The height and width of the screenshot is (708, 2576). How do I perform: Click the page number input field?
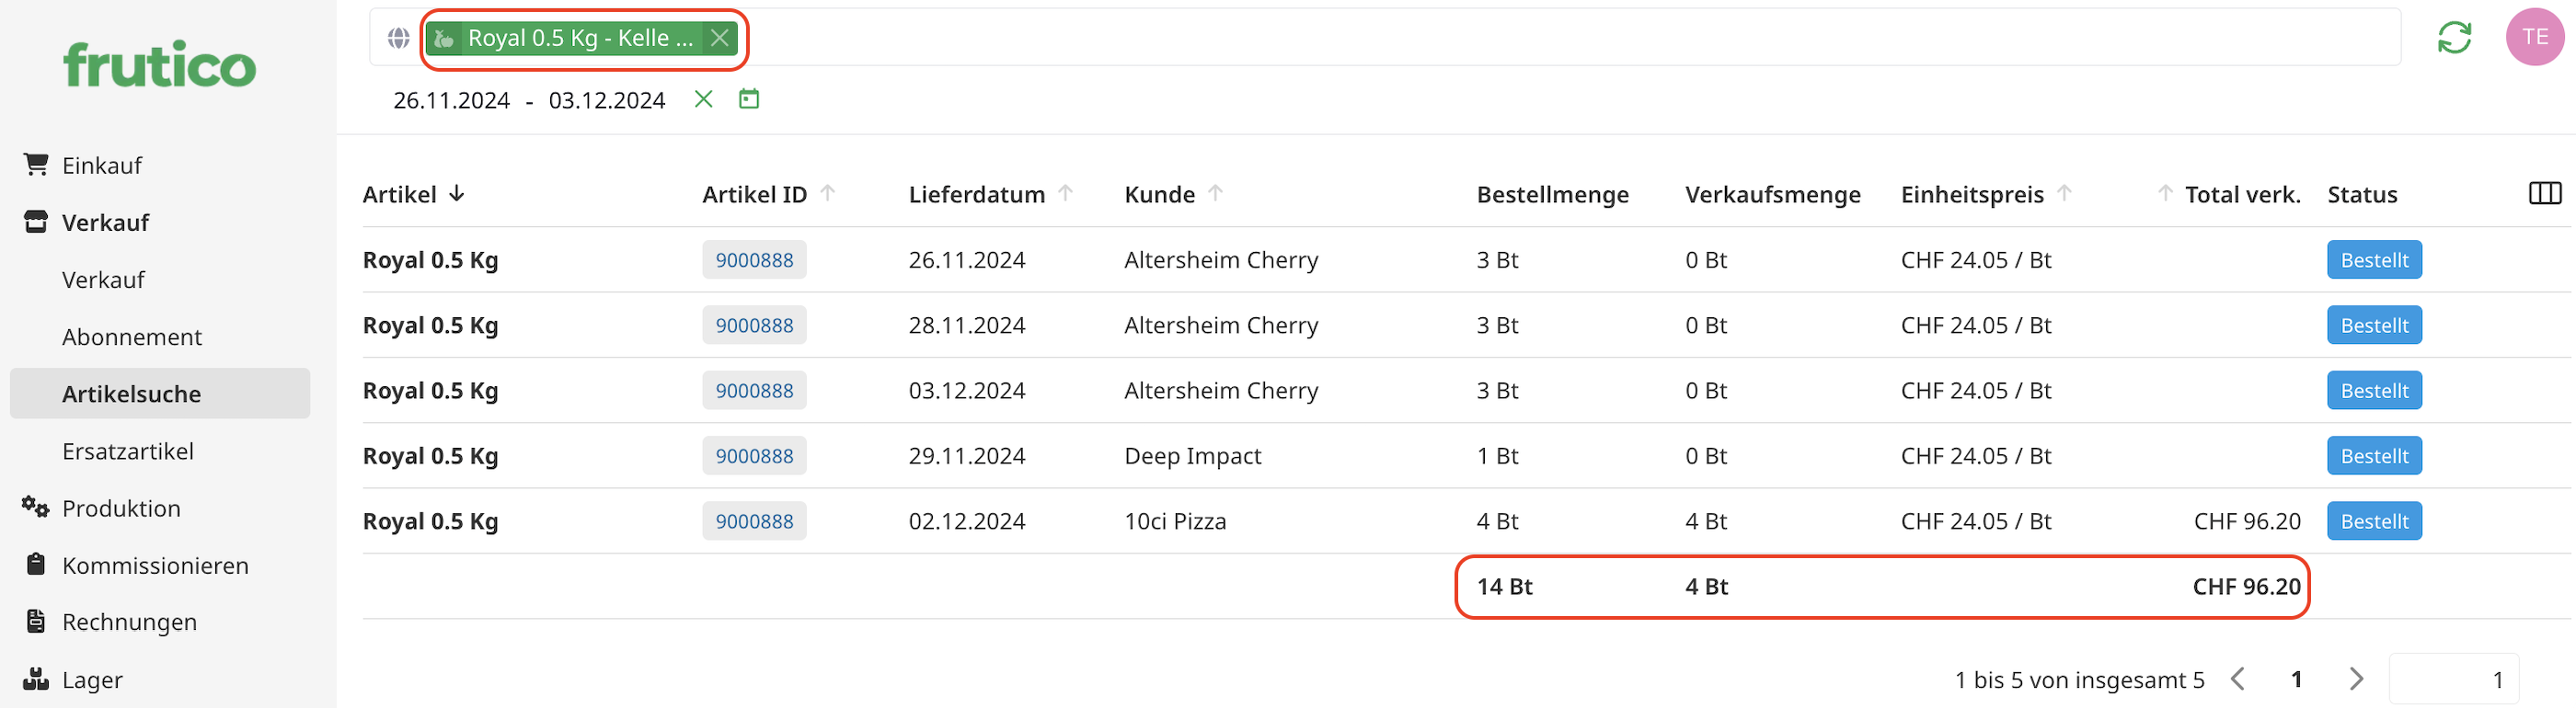click(x=2453, y=679)
